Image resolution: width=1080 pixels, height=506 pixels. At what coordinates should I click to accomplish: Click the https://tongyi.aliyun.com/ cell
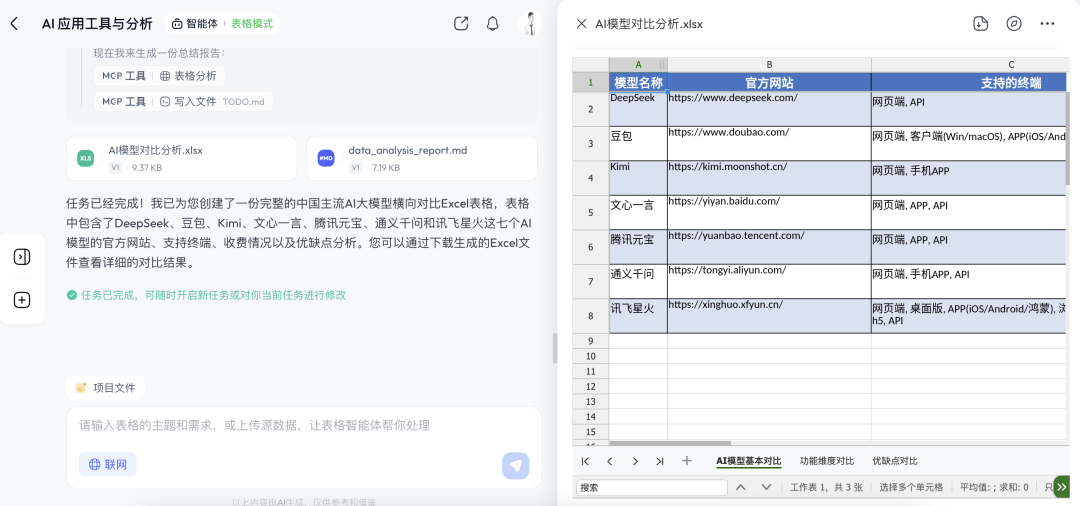click(x=769, y=282)
